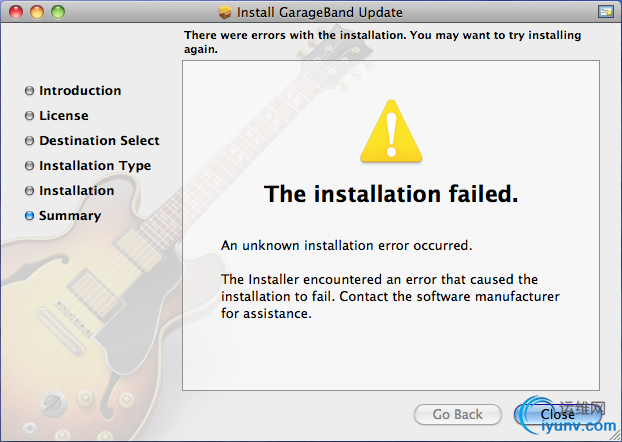
Task: Minimize the window with yellow button
Action: (x=37, y=12)
